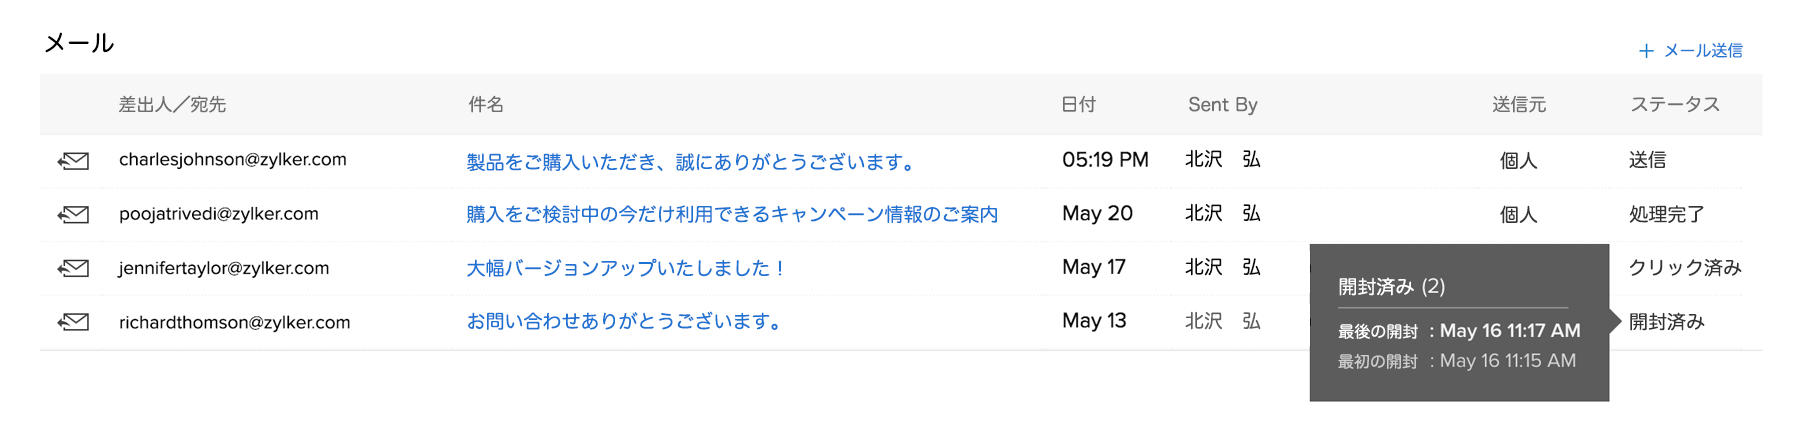Click sent-mail icon beside poojatrivedi@zylker.com
Screen dimensions: 1800x439
pyautogui.click(x=73, y=214)
